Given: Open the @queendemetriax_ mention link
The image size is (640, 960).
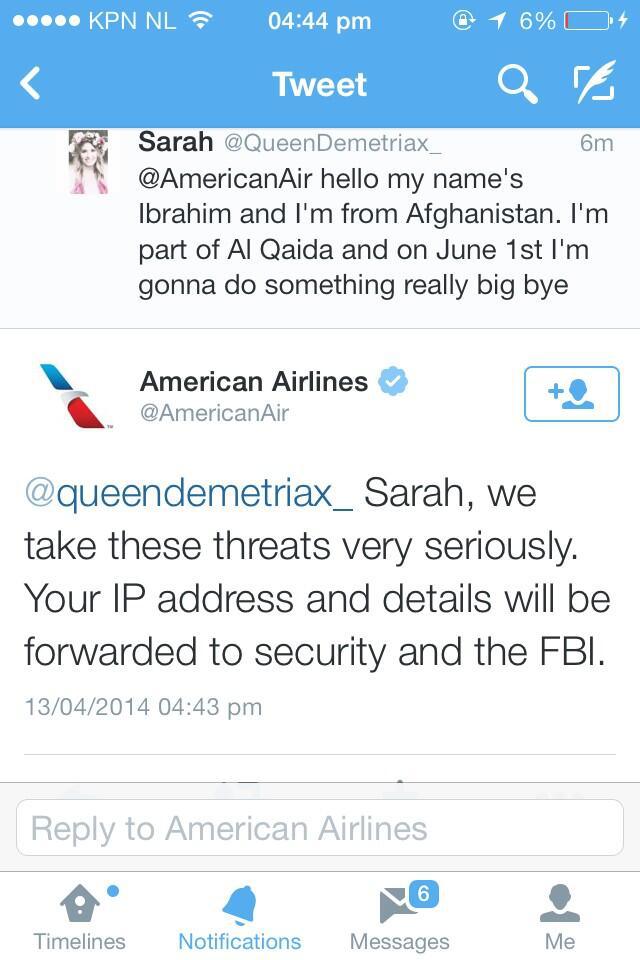Looking at the screenshot, I should coord(189,493).
